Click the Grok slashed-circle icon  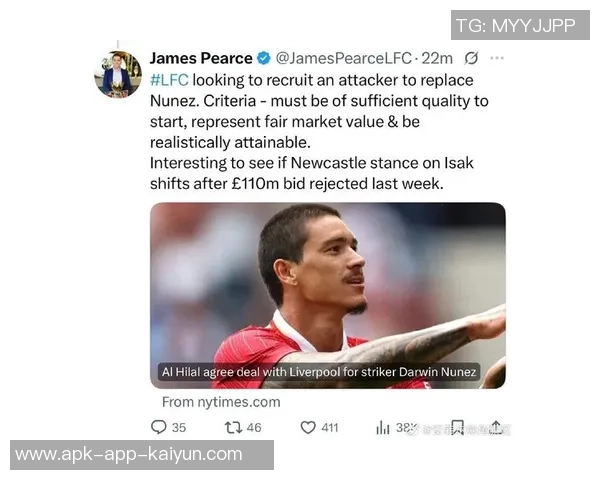coord(471,58)
